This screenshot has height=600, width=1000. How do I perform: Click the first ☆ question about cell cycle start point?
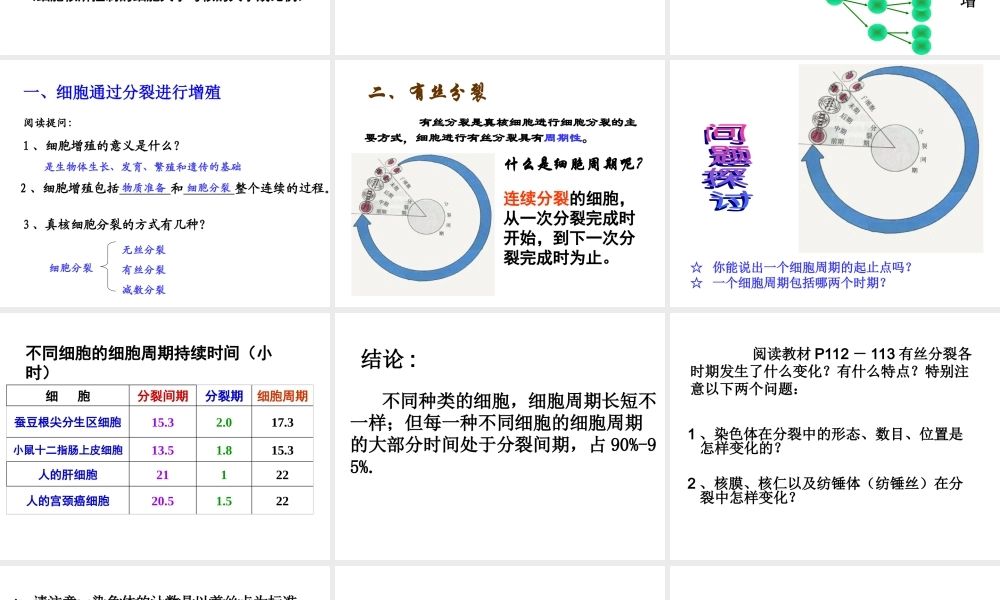tap(800, 267)
